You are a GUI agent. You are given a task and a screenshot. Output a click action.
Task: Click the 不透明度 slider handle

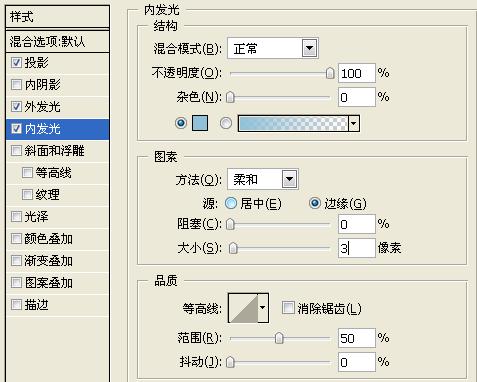(x=330, y=73)
